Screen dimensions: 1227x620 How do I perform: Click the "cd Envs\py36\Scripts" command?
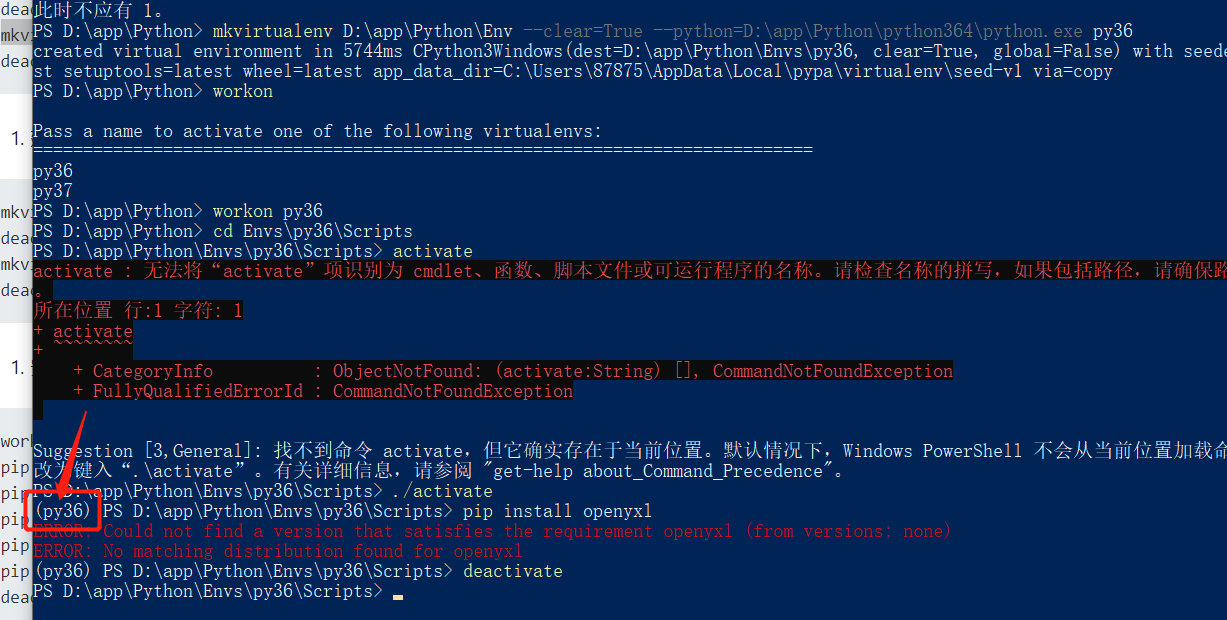tap(312, 231)
